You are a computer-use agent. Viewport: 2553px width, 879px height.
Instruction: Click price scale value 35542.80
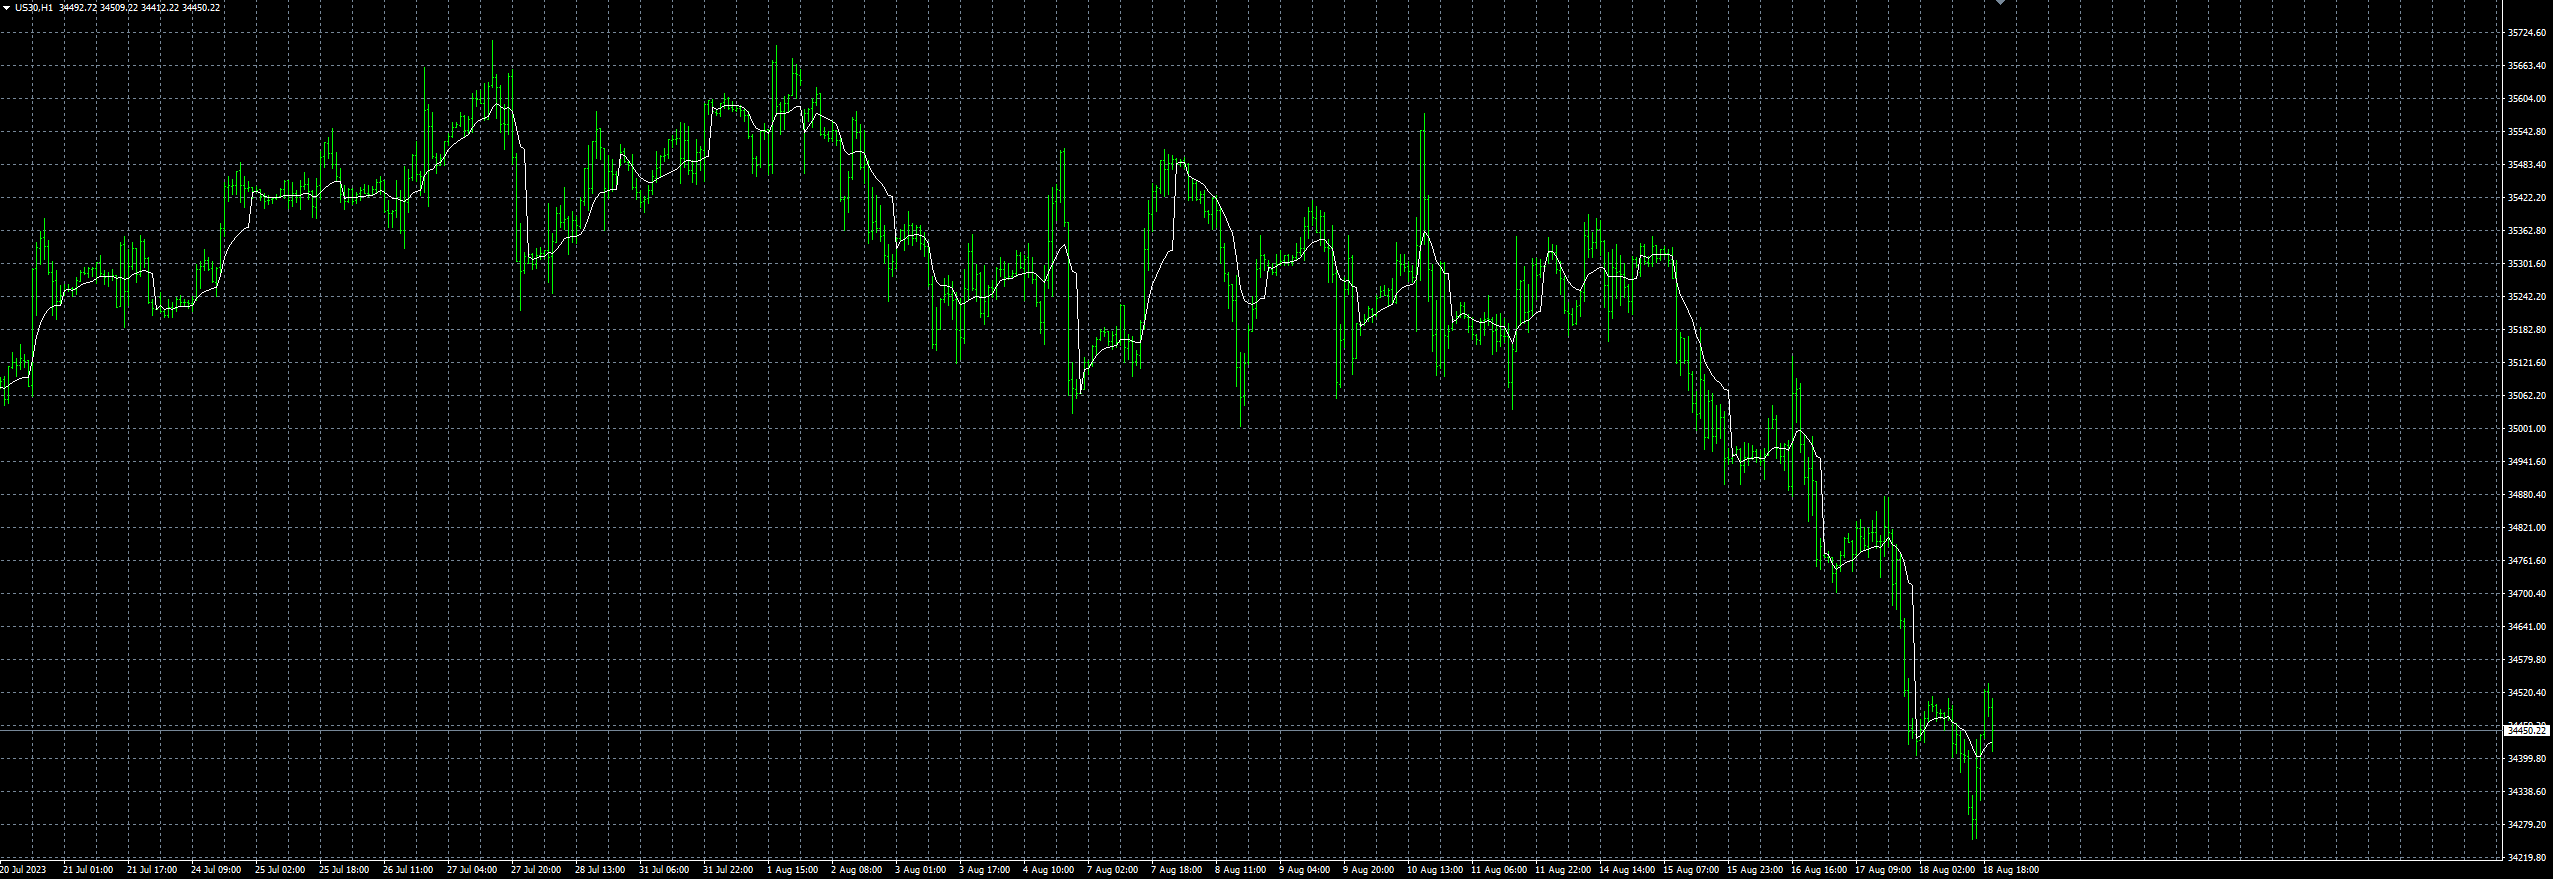(x=2526, y=132)
